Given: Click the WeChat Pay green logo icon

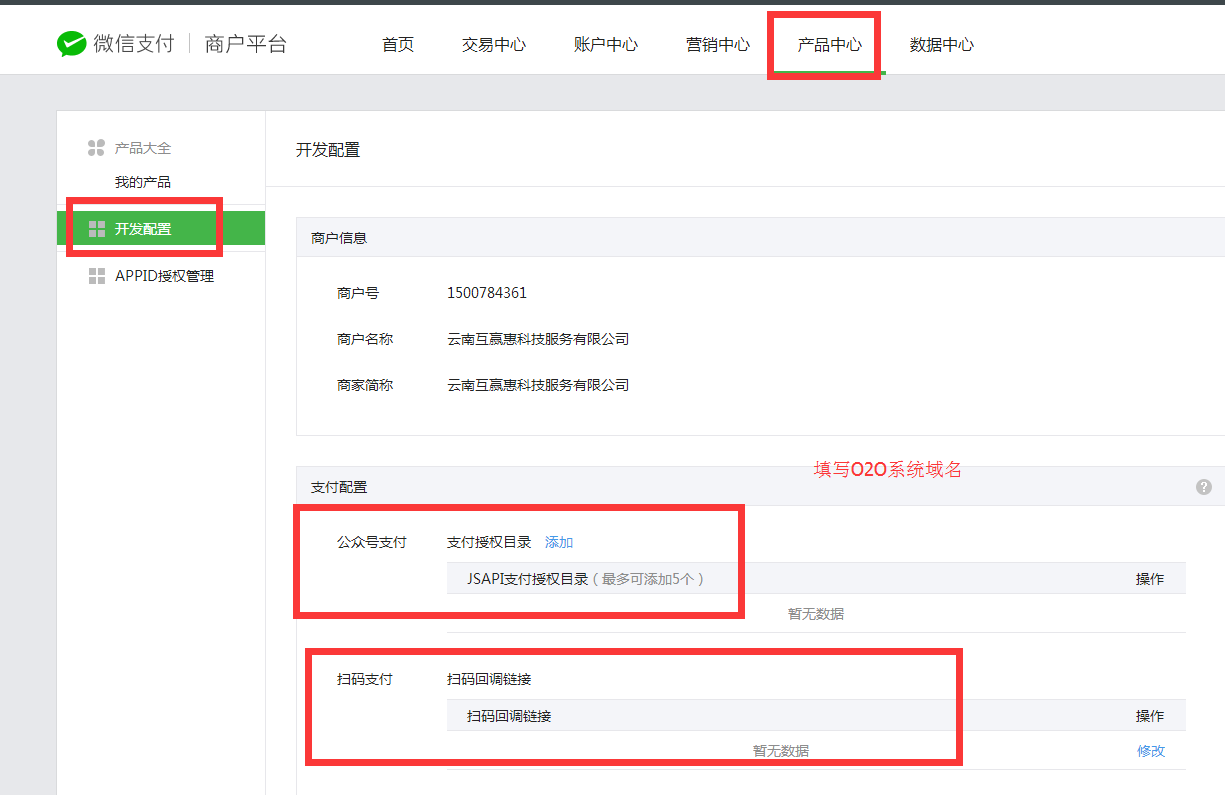Looking at the screenshot, I should tap(68, 43).
